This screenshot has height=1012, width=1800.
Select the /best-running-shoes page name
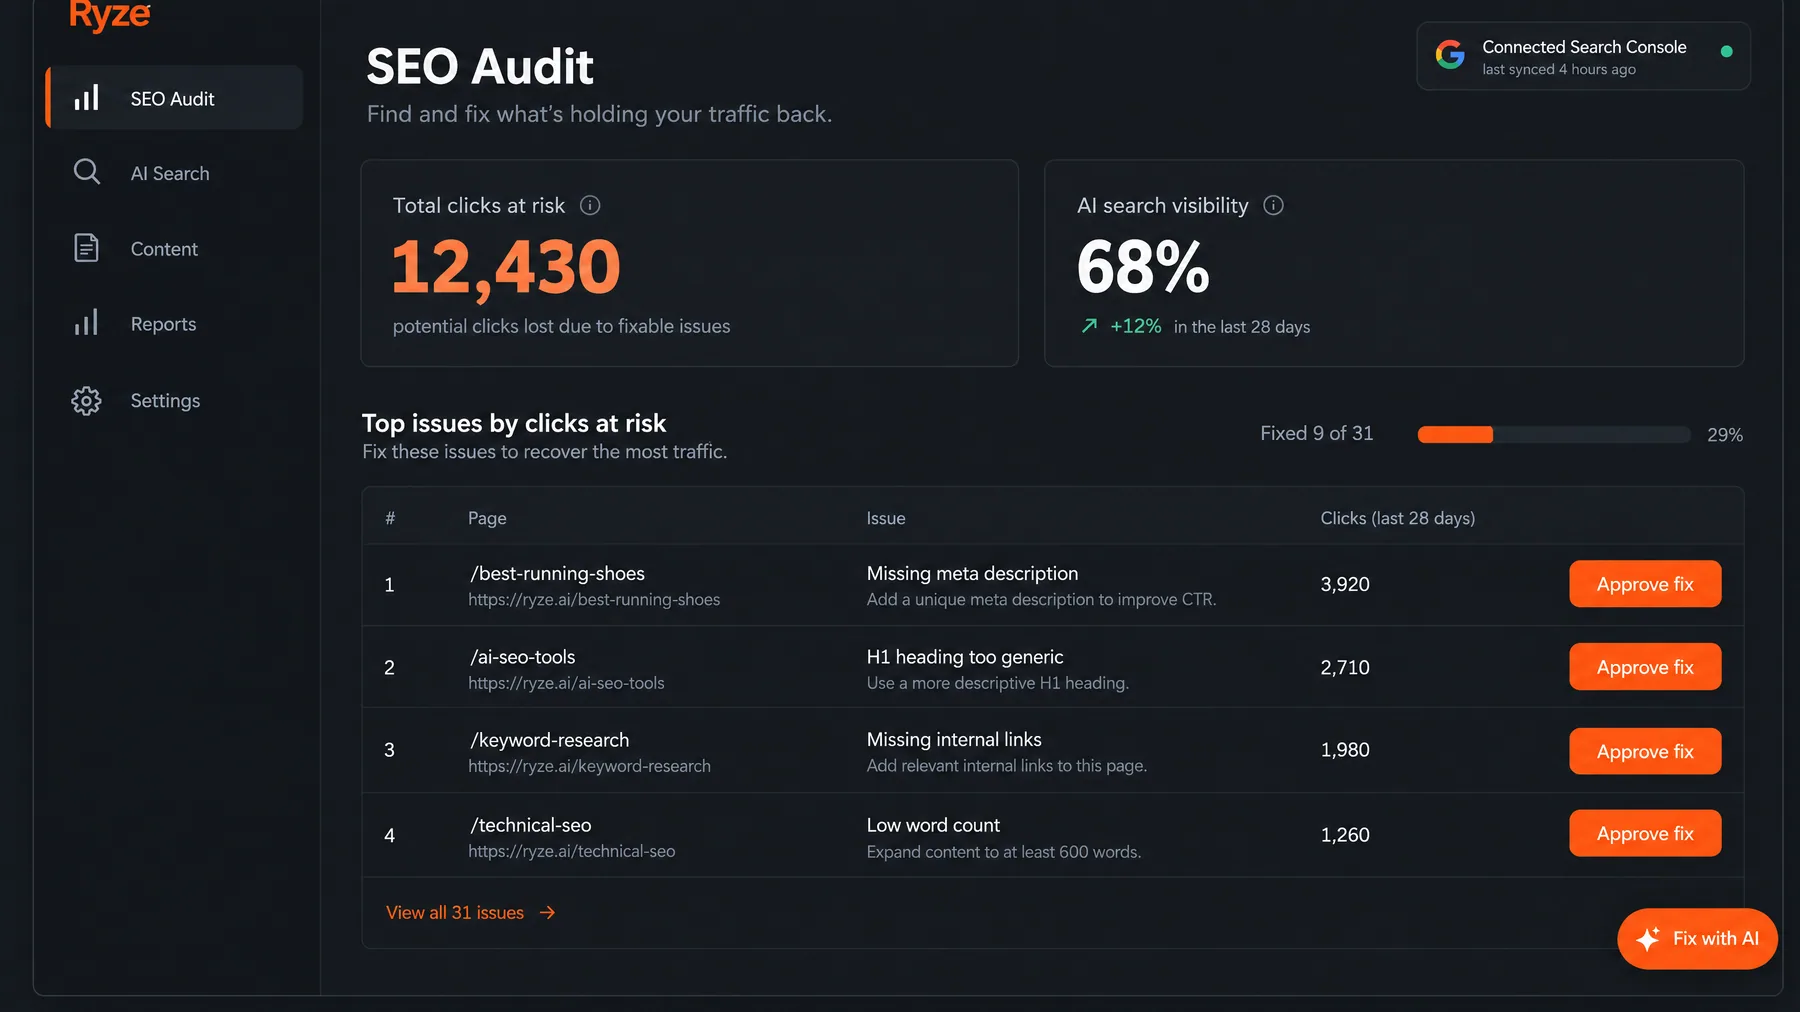click(x=558, y=573)
